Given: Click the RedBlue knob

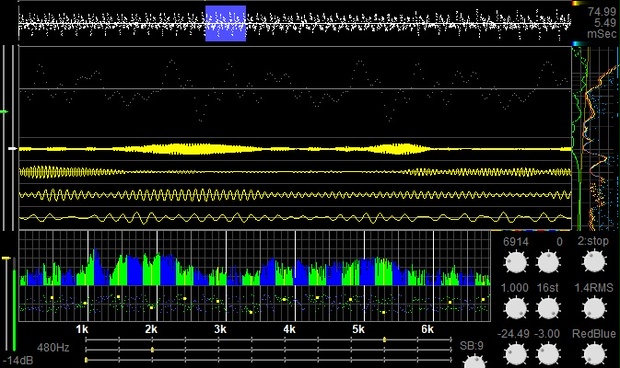Looking at the screenshot, I should [x=594, y=354].
